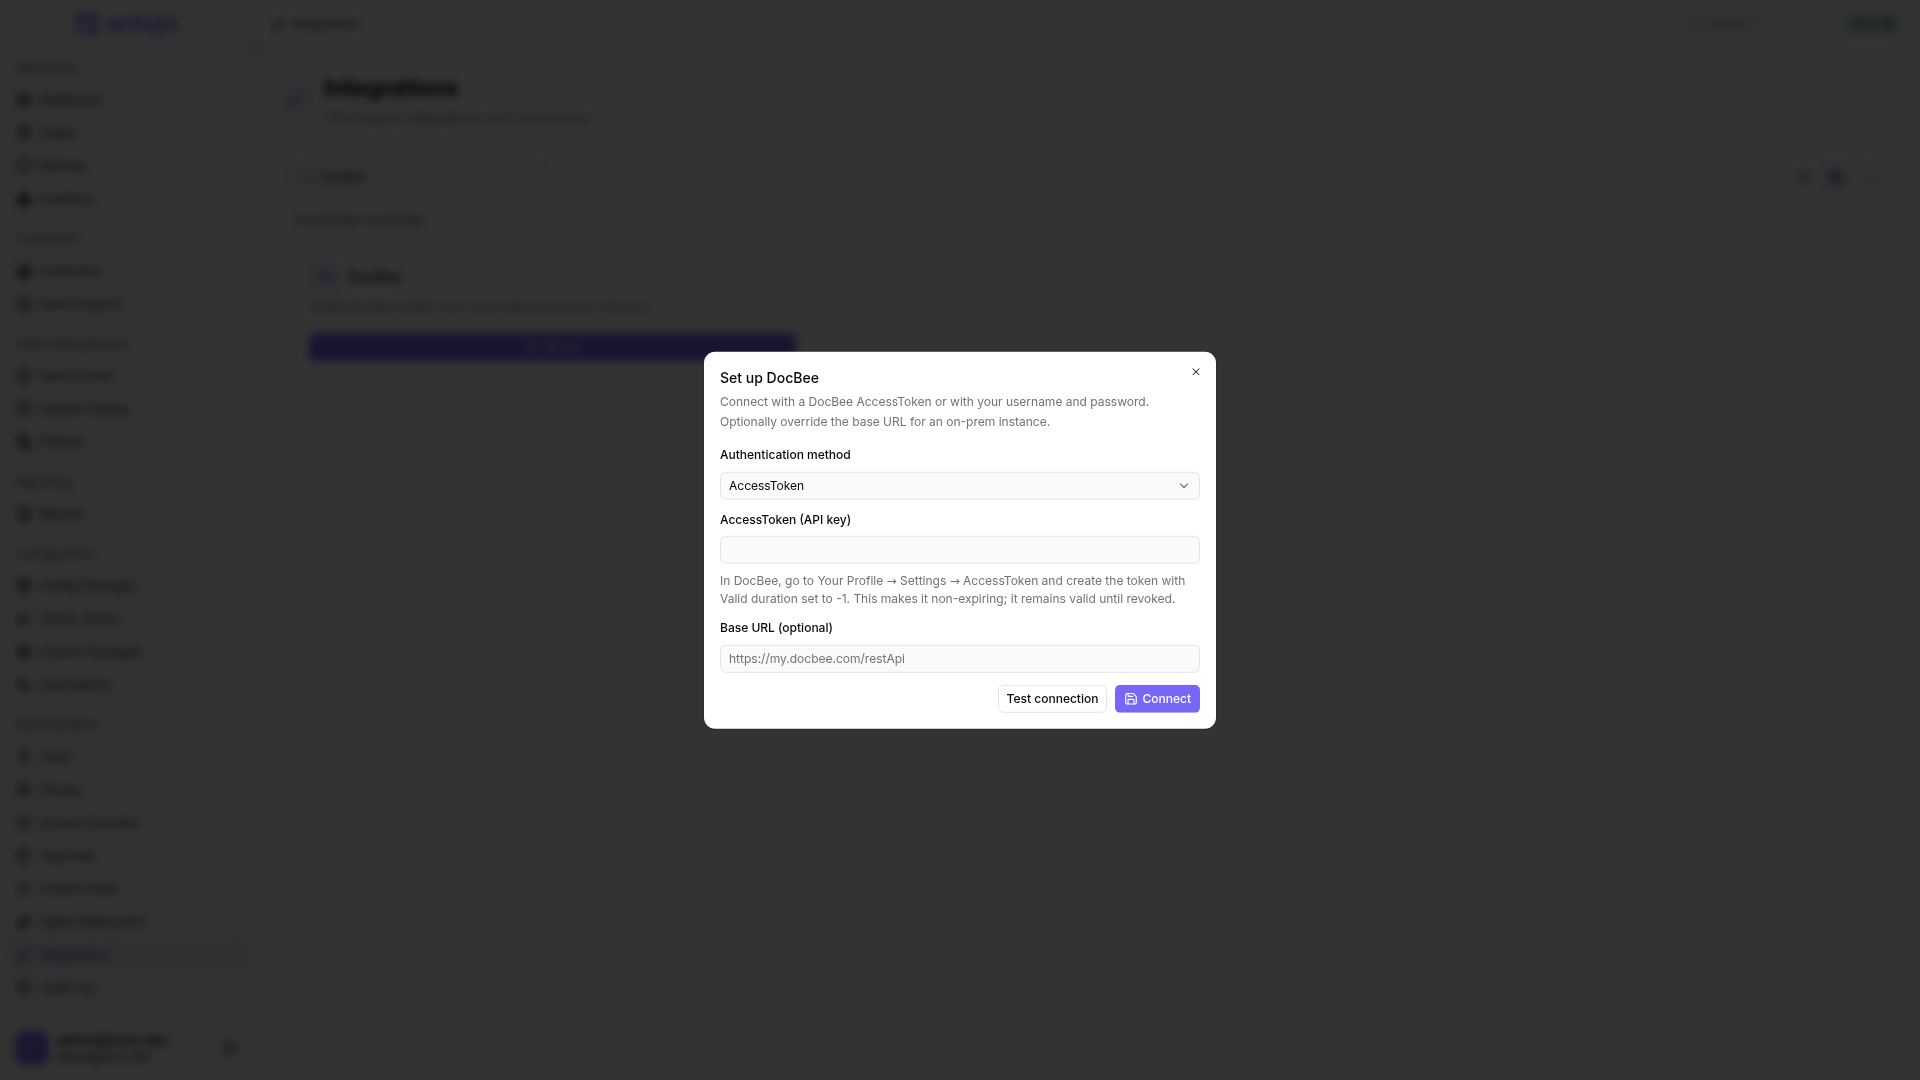This screenshot has width=1920, height=1080.
Task: Click the "Authentication method" label
Action: (785, 455)
